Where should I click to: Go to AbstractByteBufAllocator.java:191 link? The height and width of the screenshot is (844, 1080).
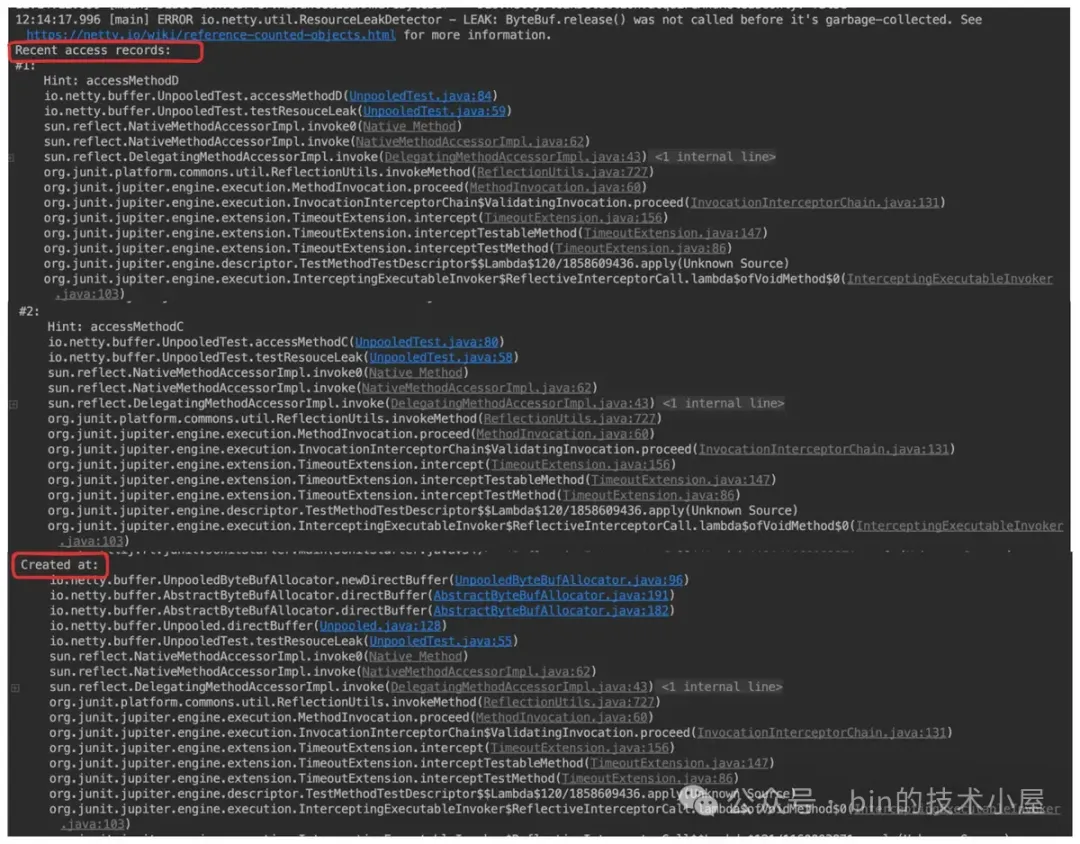click(551, 595)
